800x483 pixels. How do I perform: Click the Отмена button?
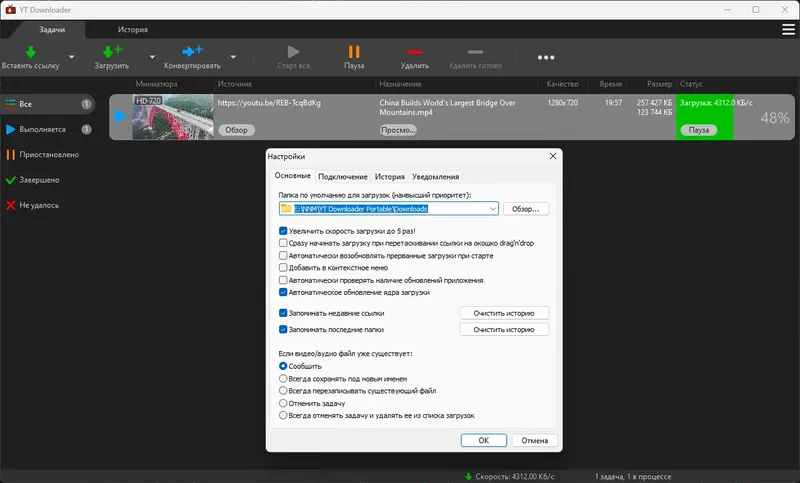[535, 440]
